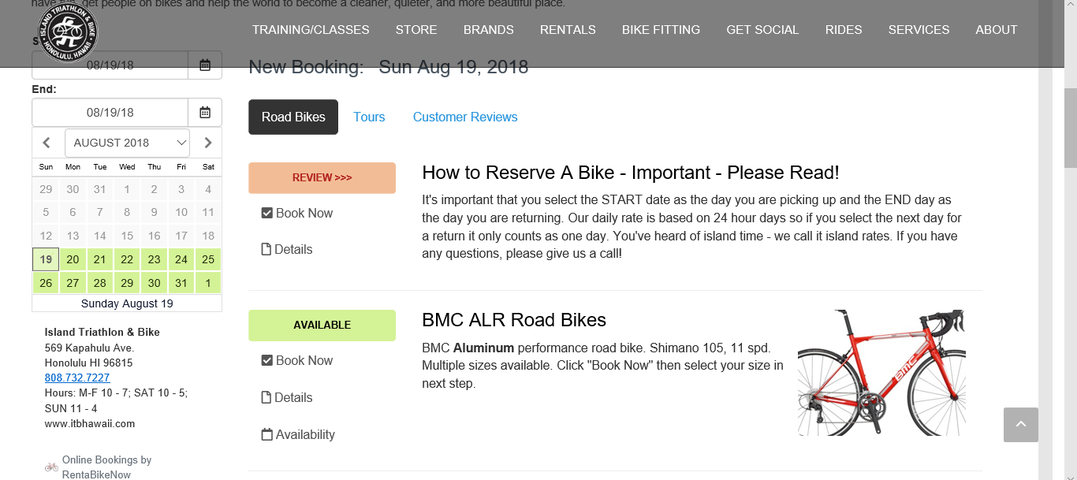Click the BMC road bike image
Image resolution: width=1077 pixels, height=480 pixels.
(882, 372)
